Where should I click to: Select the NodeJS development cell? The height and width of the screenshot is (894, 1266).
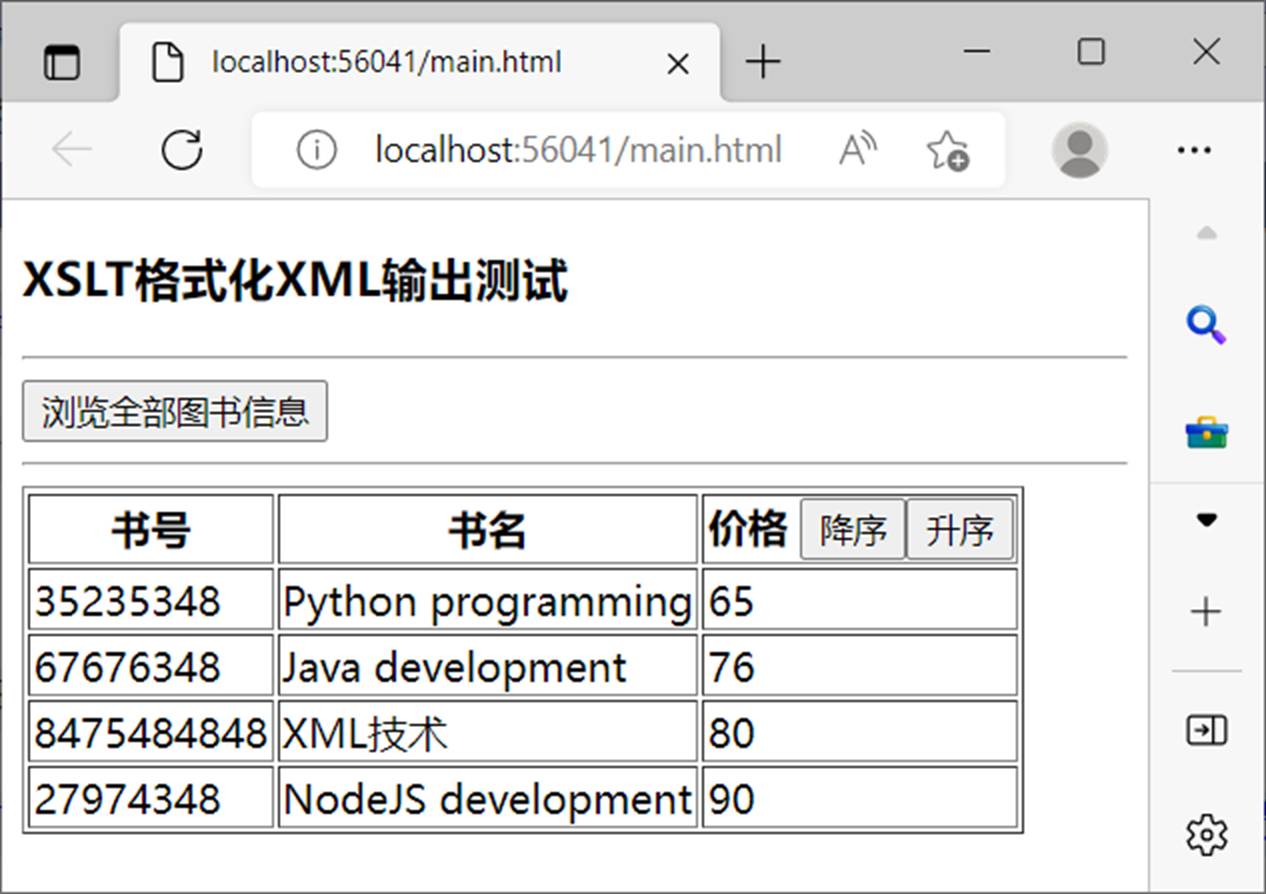point(487,798)
